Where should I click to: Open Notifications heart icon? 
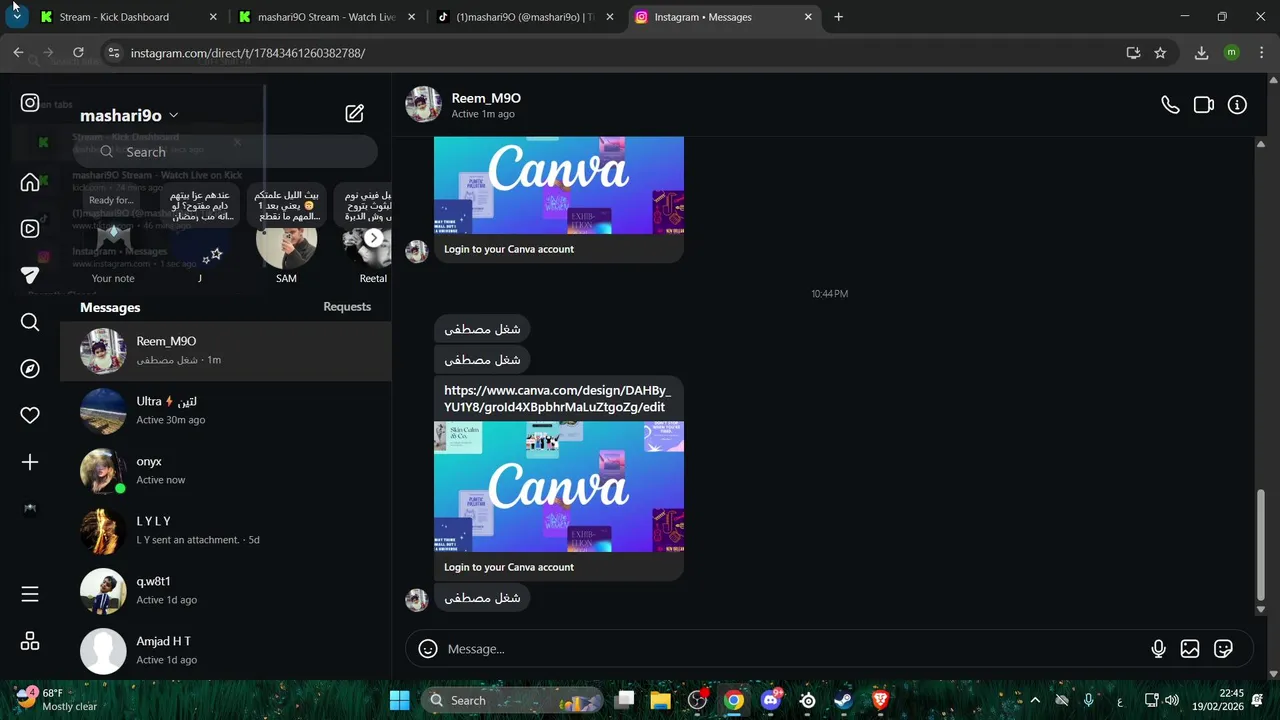(x=30, y=415)
